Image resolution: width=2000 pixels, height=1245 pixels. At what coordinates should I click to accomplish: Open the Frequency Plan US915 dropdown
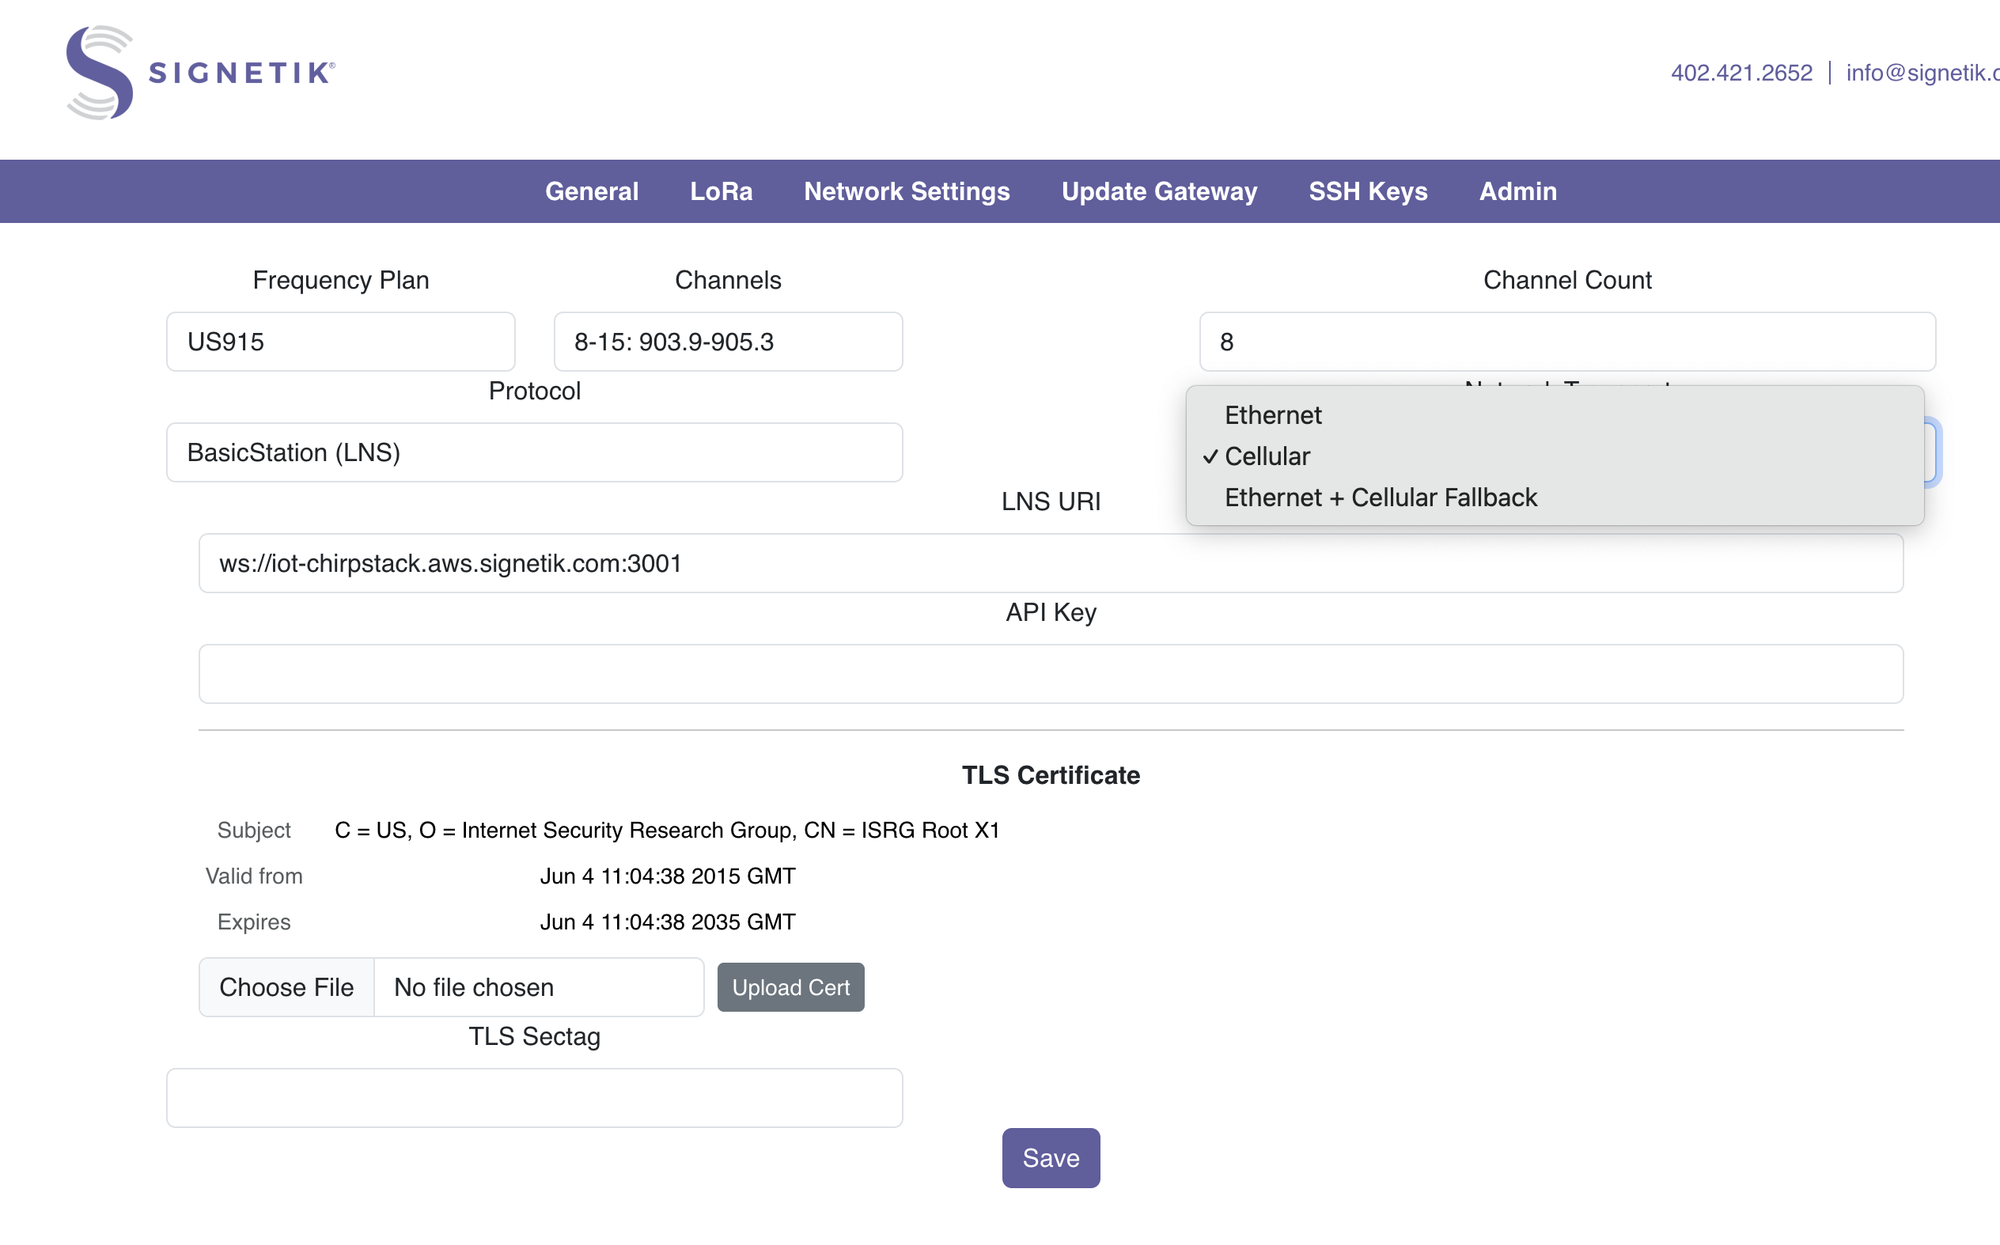click(x=341, y=342)
